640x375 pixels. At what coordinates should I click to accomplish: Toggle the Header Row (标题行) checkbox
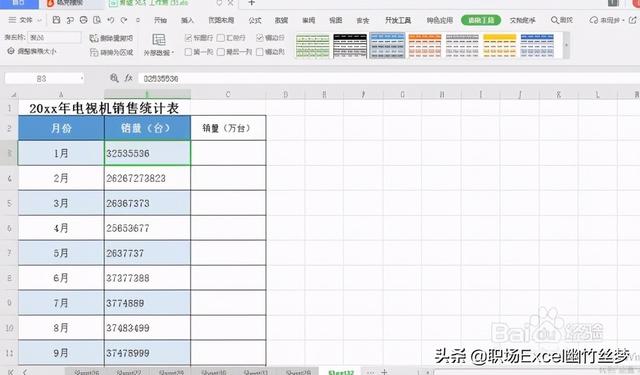pos(188,38)
